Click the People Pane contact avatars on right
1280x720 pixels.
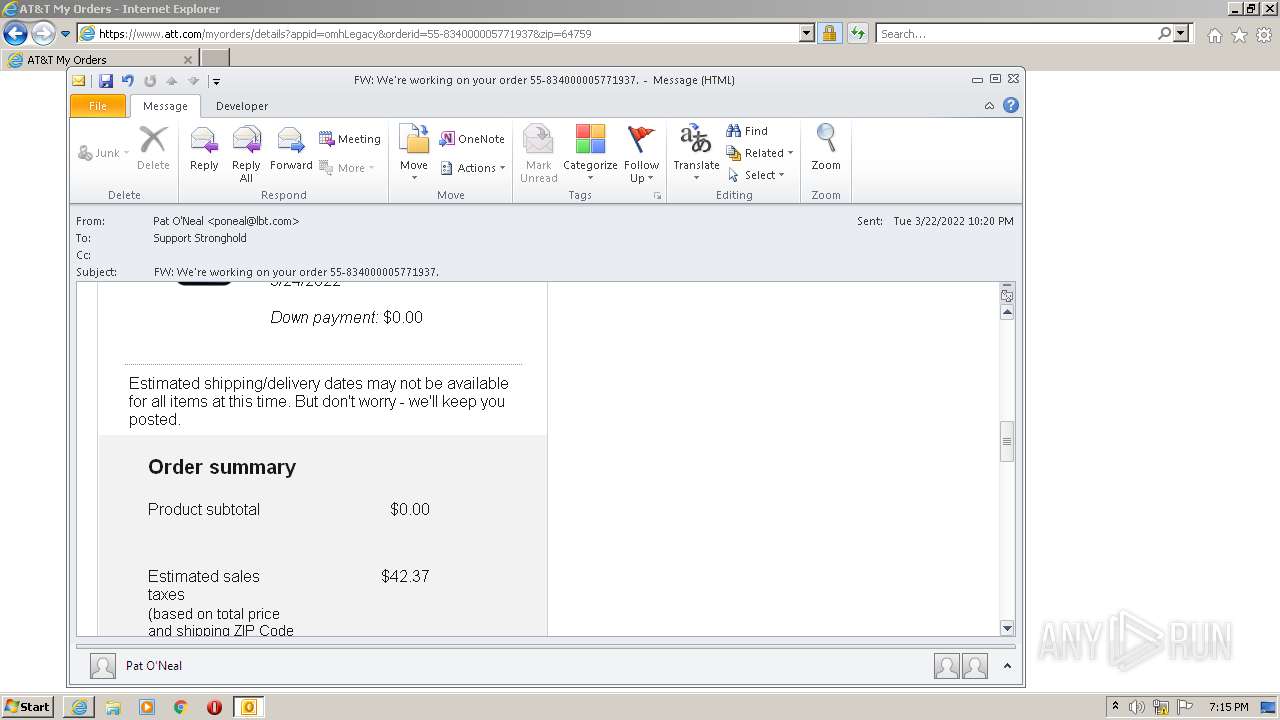pyautogui.click(x=961, y=666)
